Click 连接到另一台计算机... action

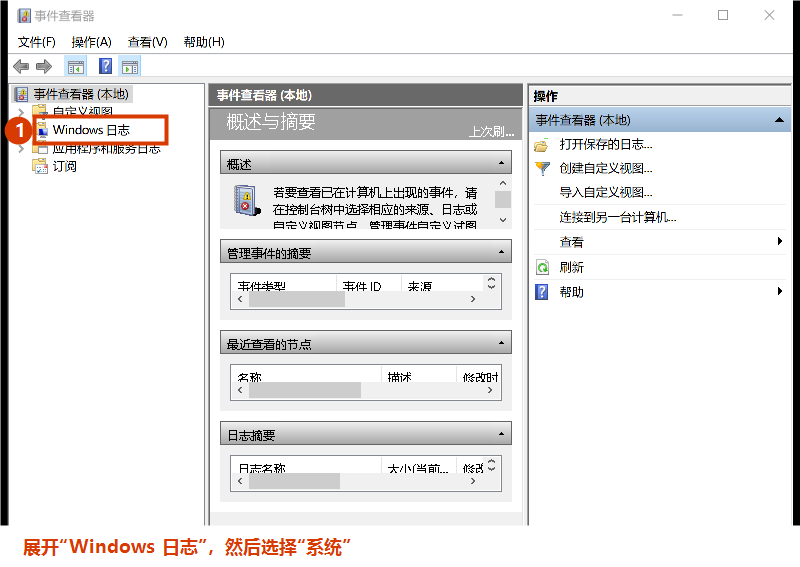[618, 217]
